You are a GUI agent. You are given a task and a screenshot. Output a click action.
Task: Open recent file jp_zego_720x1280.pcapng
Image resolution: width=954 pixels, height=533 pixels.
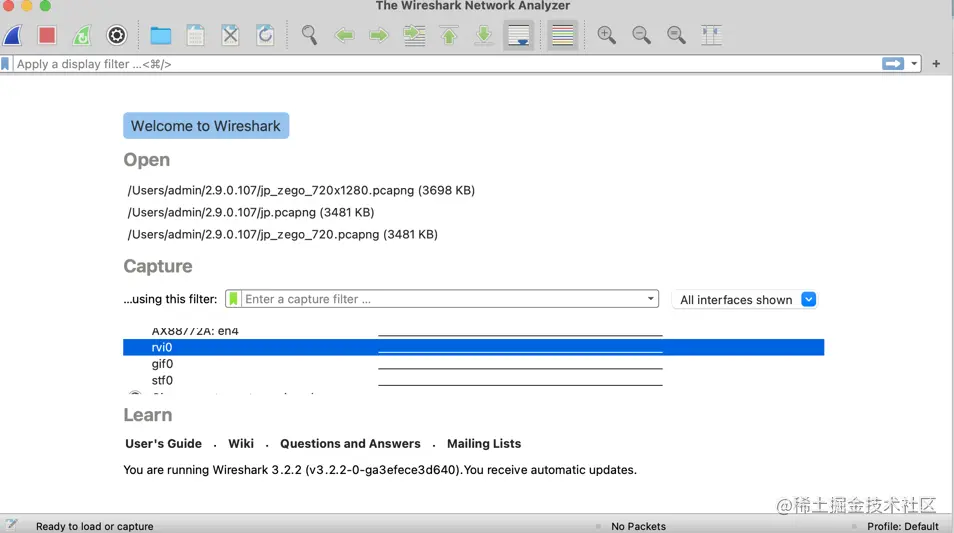coord(301,190)
